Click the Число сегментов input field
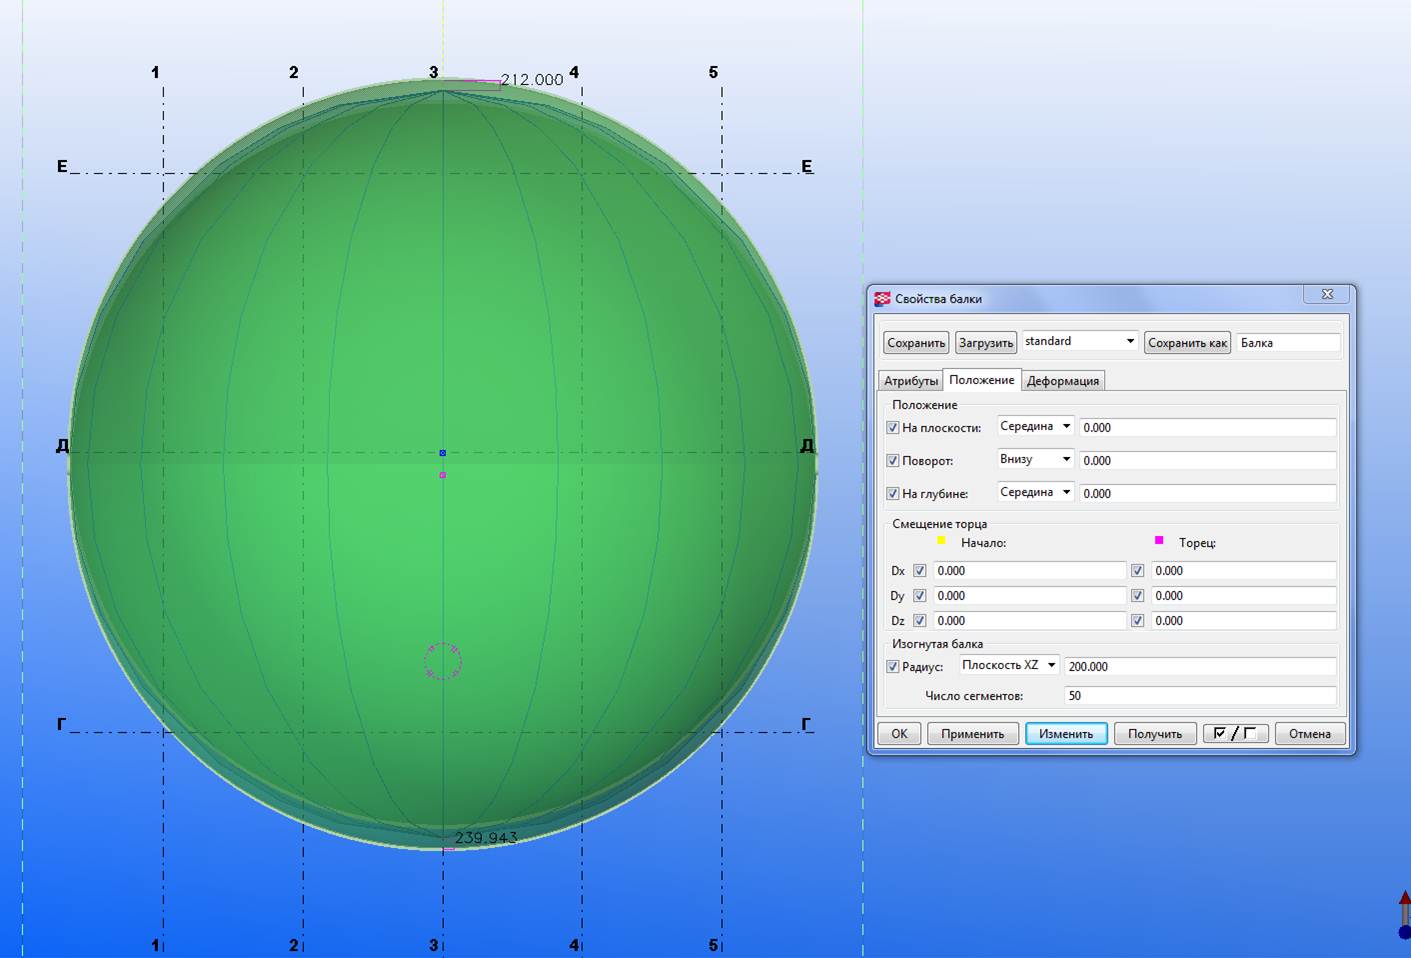The image size is (1411, 958). click(x=1199, y=696)
